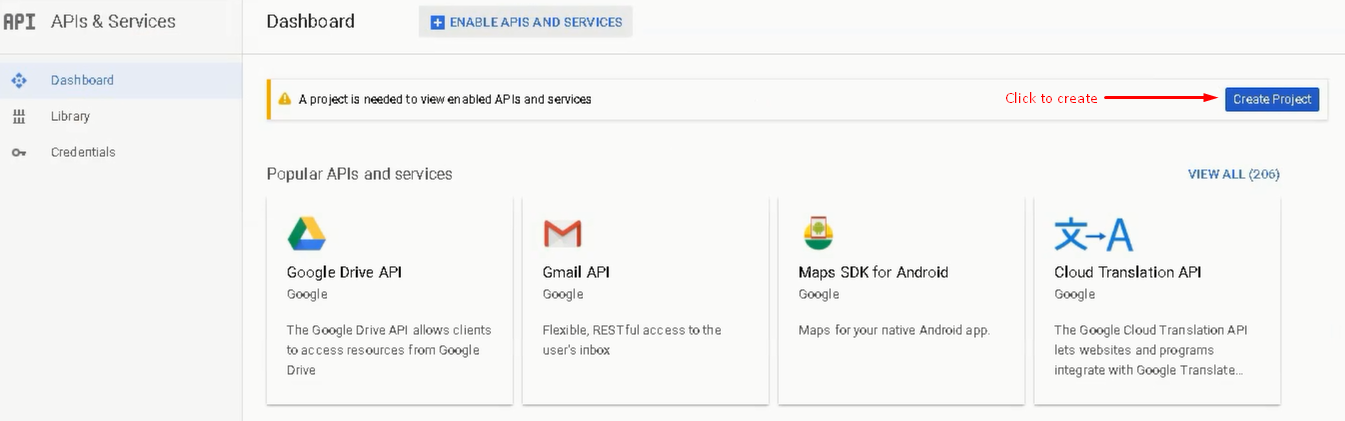Click the Google Drive API description text
The image size is (1345, 421).
pyautogui.click(x=389, y=350)
